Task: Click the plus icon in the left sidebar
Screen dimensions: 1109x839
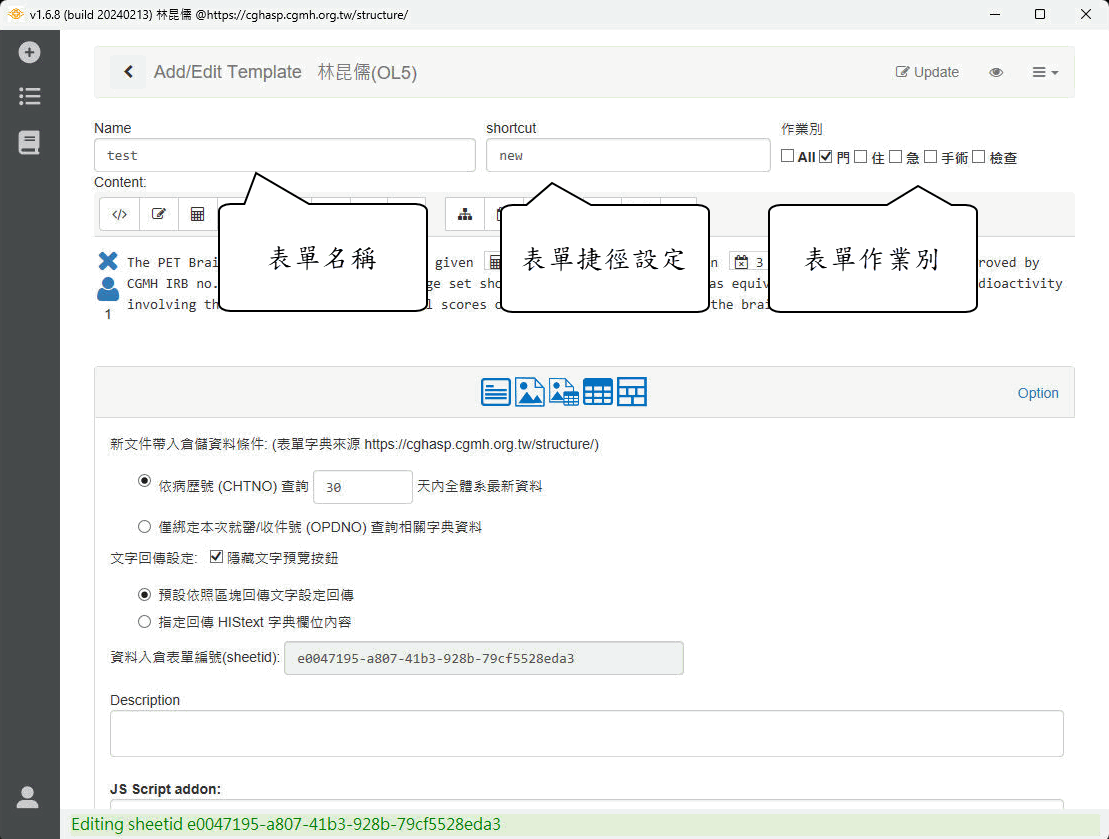Action: click(x=29, y=52)
